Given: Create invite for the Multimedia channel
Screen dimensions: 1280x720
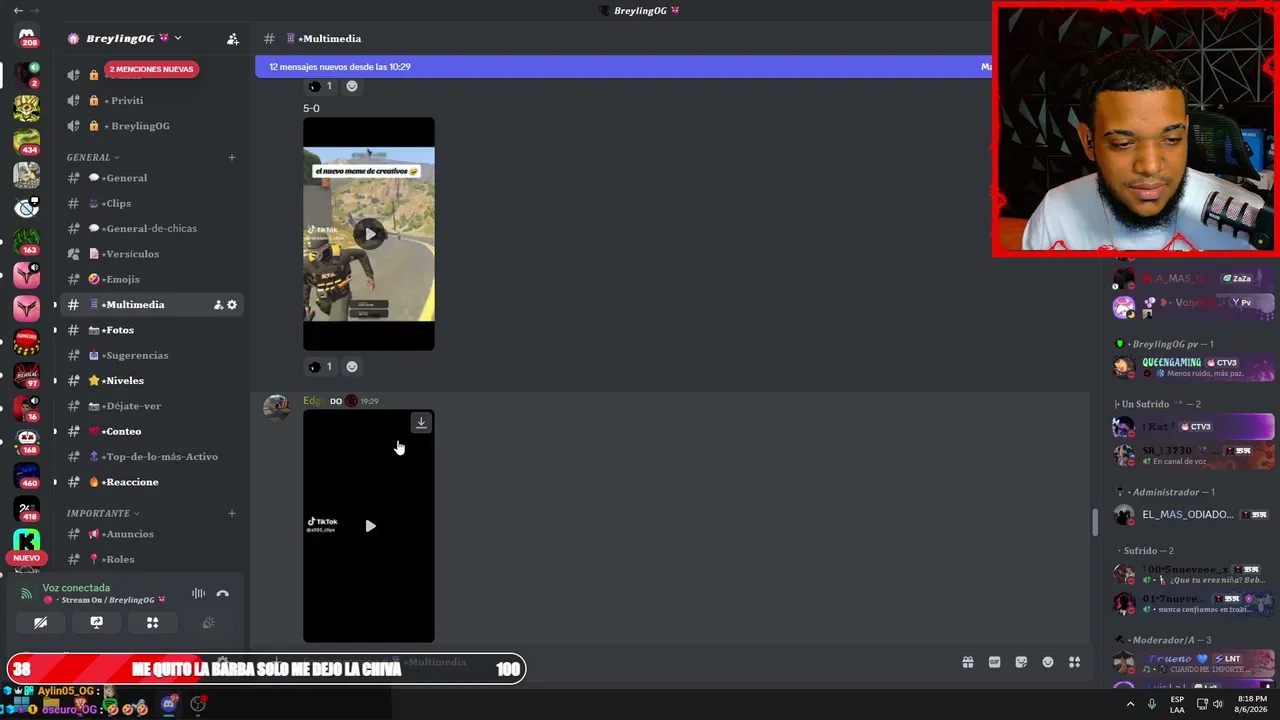Looking at the screenshot, I should pyautogui.click(x=218, y=305).
